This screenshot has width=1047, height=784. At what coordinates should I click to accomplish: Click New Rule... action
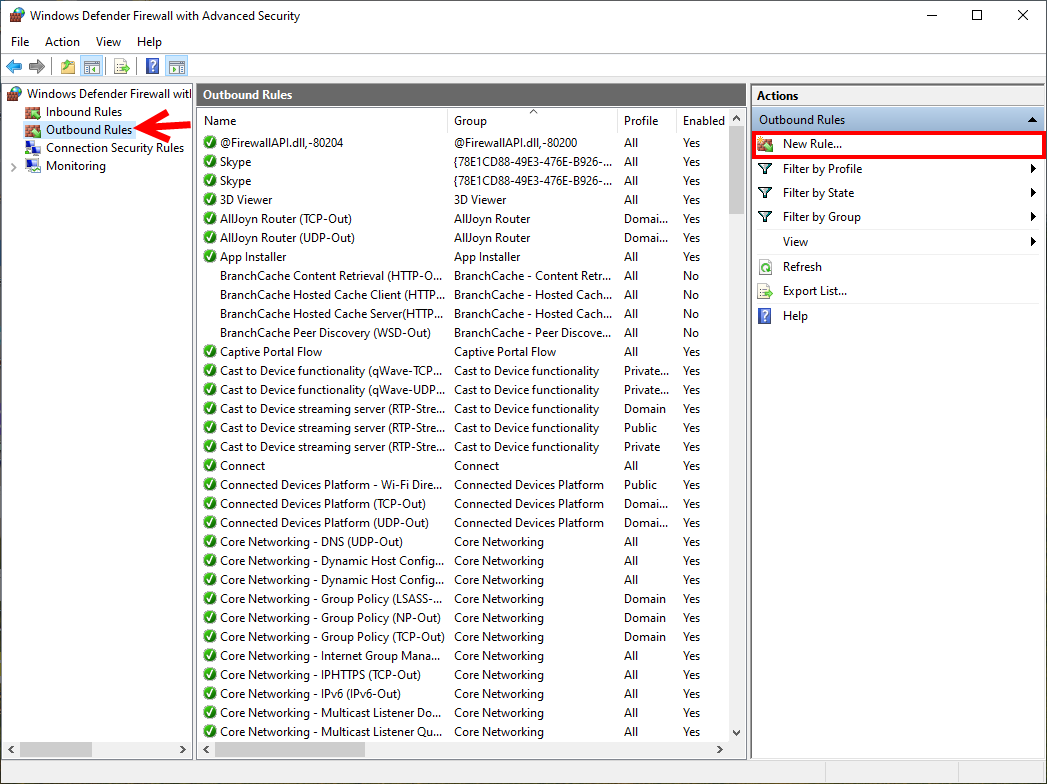[812, 144]
